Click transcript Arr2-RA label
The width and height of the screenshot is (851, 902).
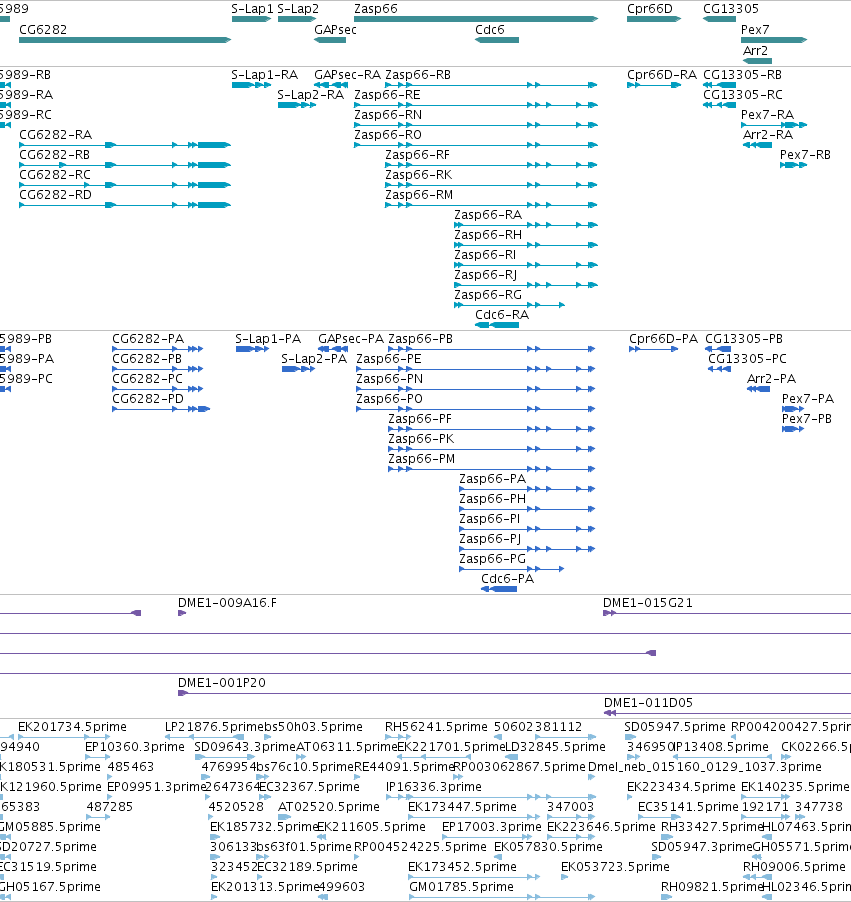pyautogui.click(x=768, y=135)
